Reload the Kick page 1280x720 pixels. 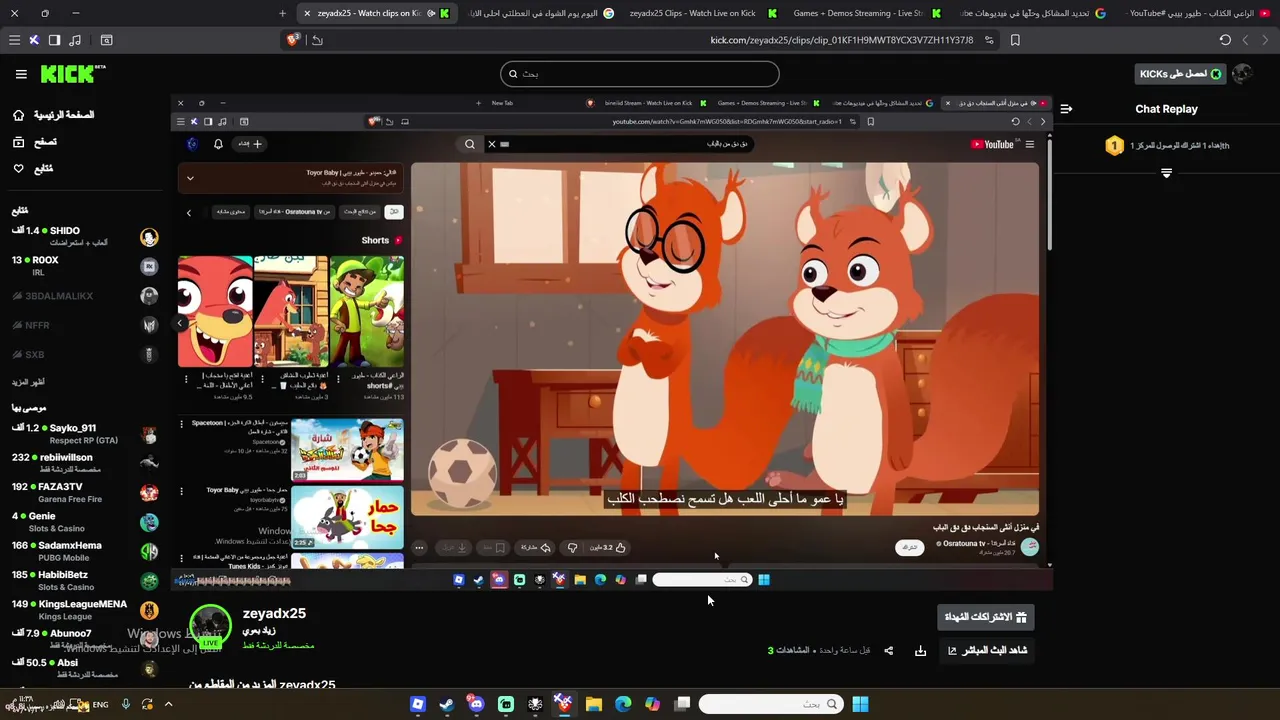[1225, 40]
